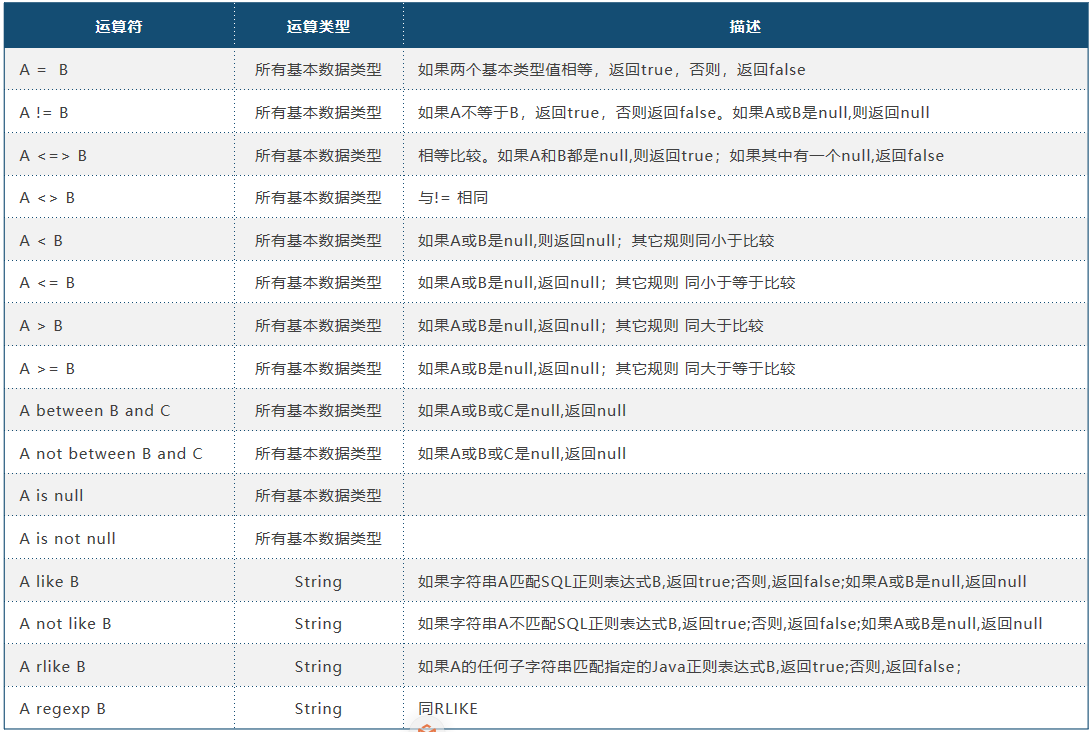Click the '同RLIKE' description text
Viewport: 1092px width, 732px height.
pyautogui.click(x=448, y=709)
